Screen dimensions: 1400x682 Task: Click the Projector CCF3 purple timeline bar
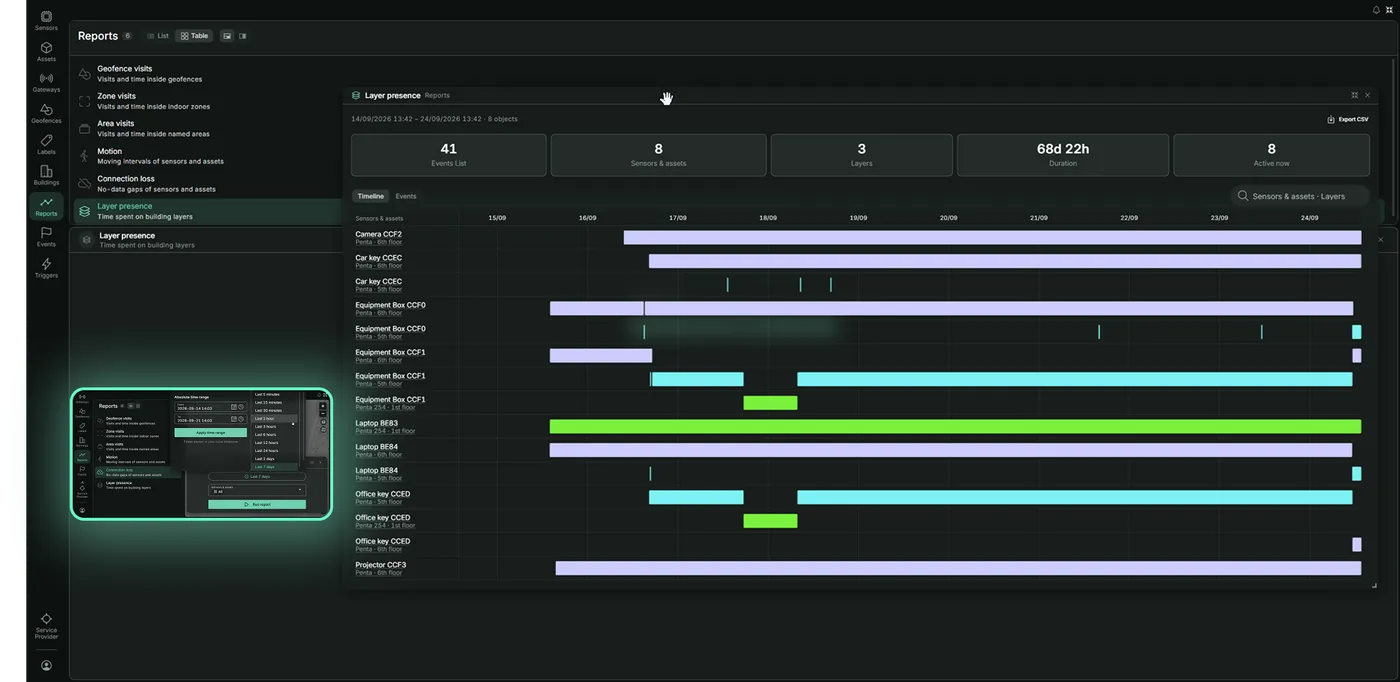(958, 568)
